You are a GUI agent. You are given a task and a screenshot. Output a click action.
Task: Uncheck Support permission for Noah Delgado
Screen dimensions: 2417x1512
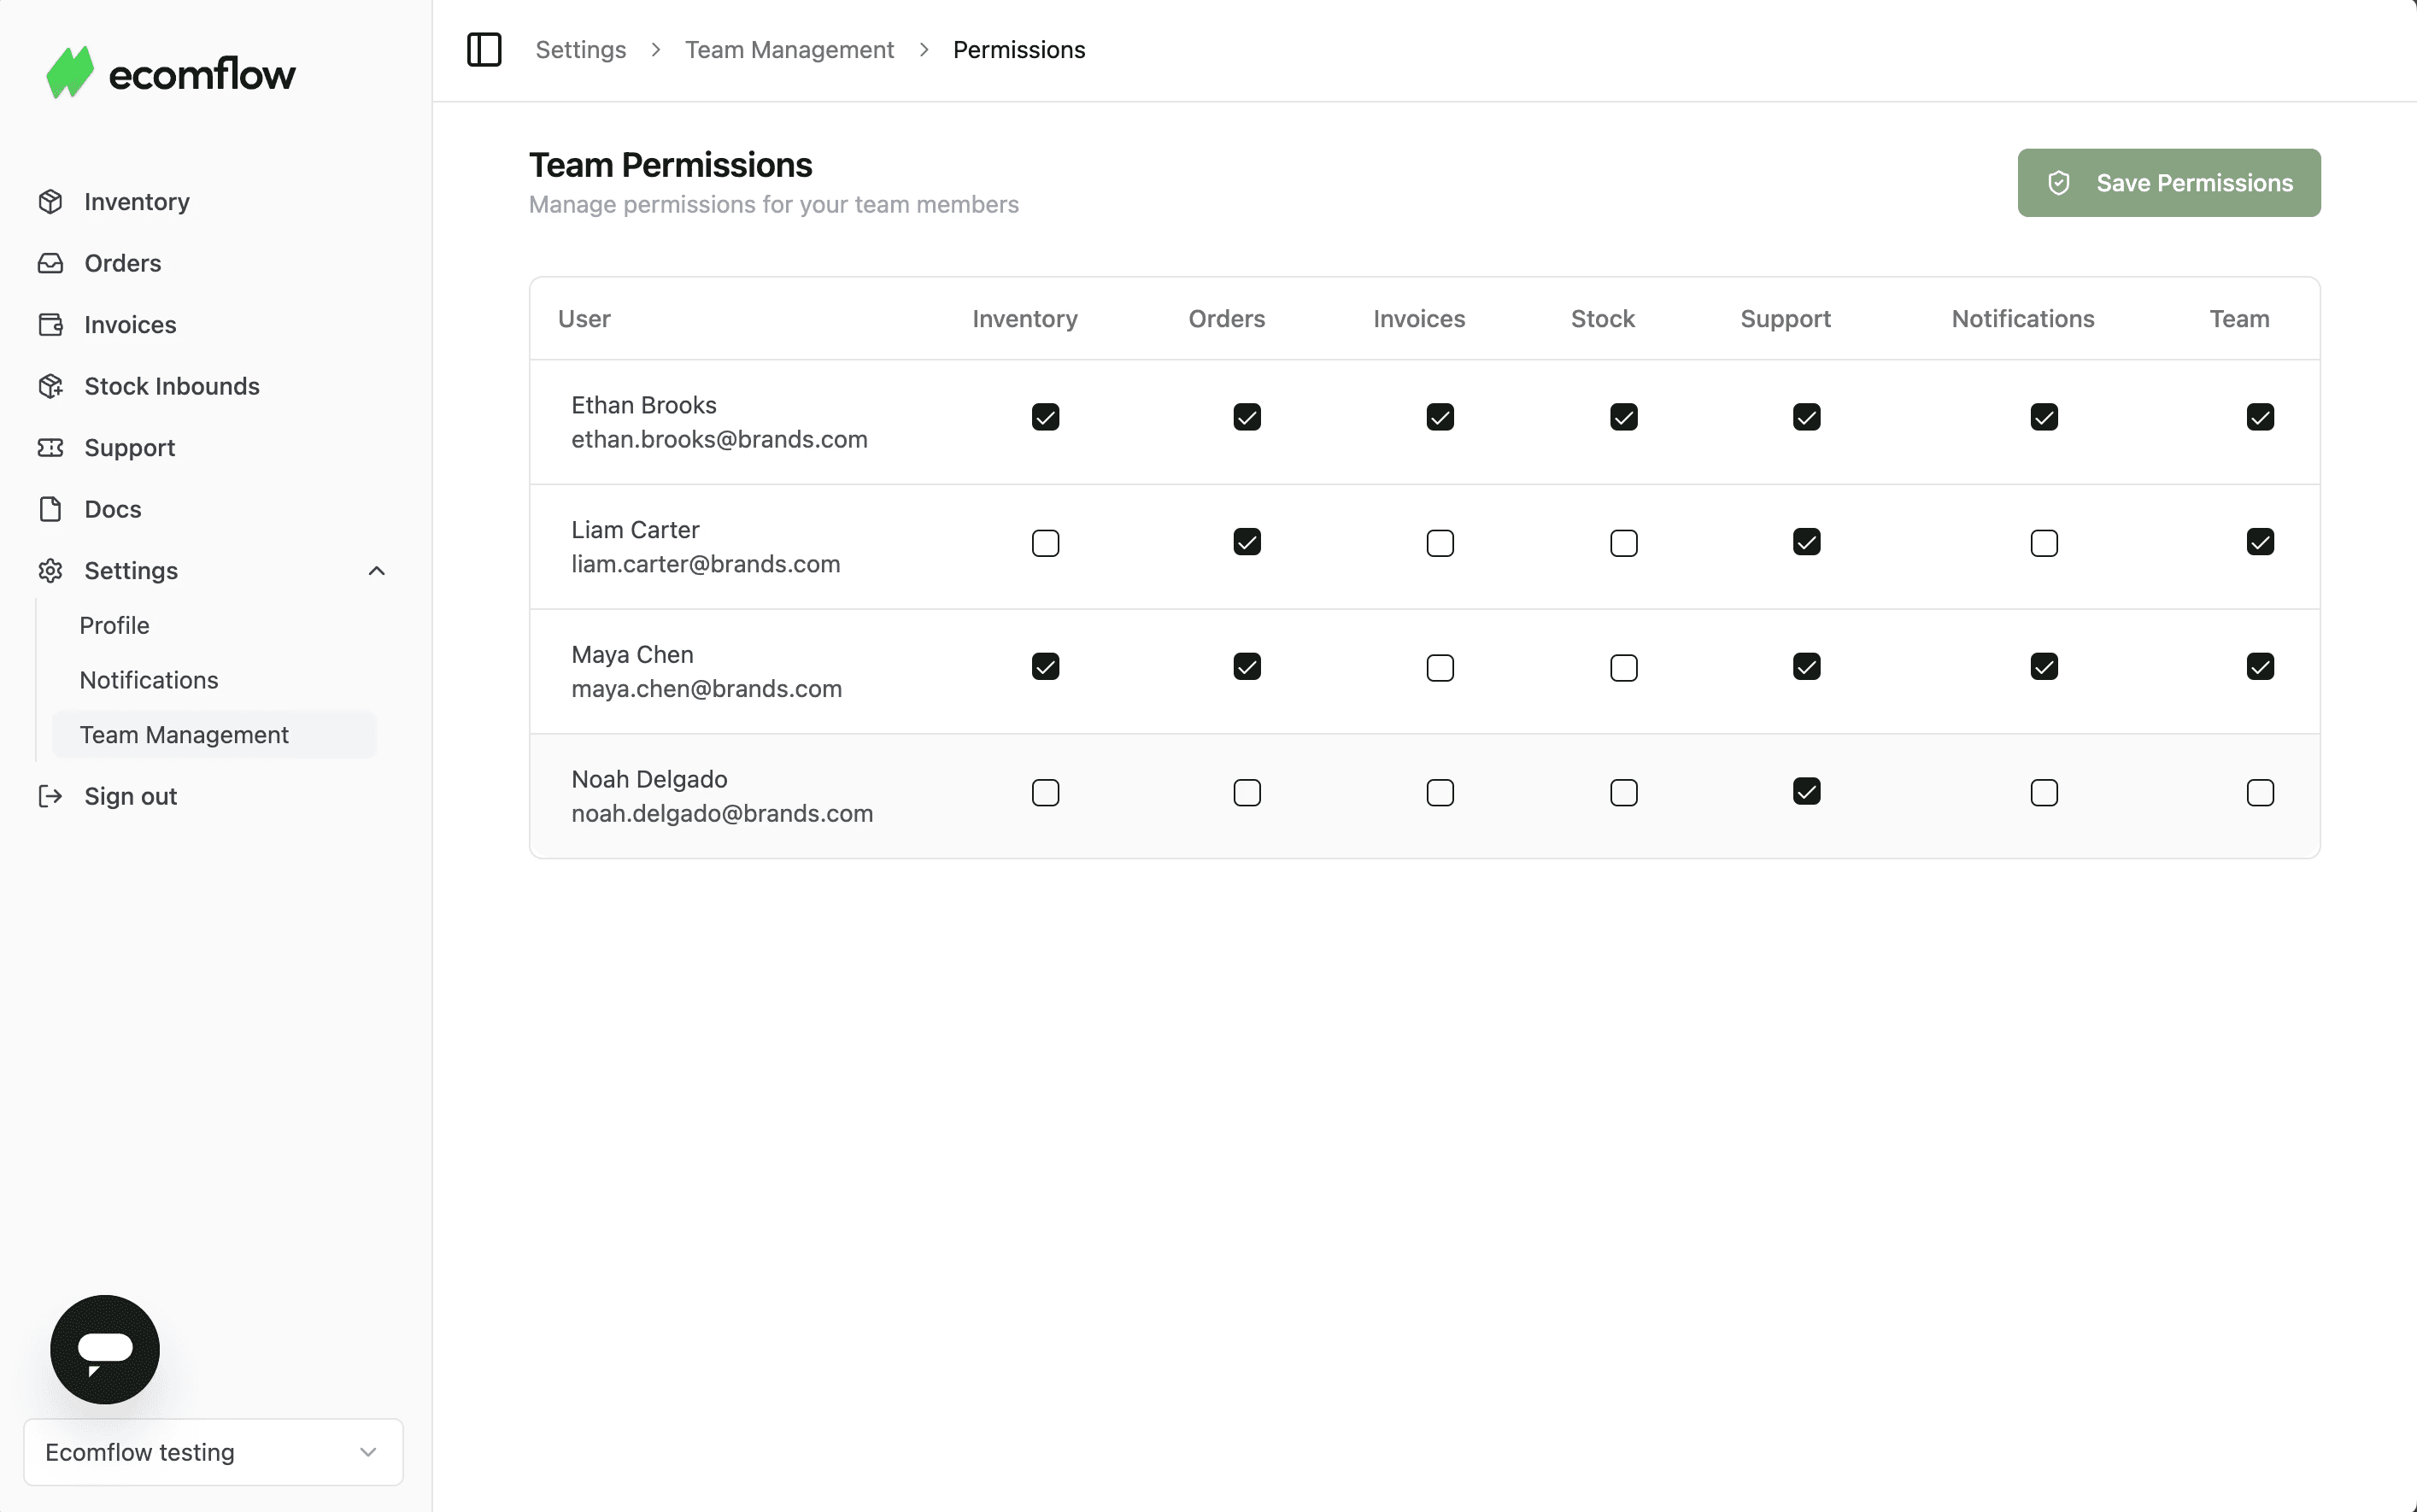point(1806,792)
